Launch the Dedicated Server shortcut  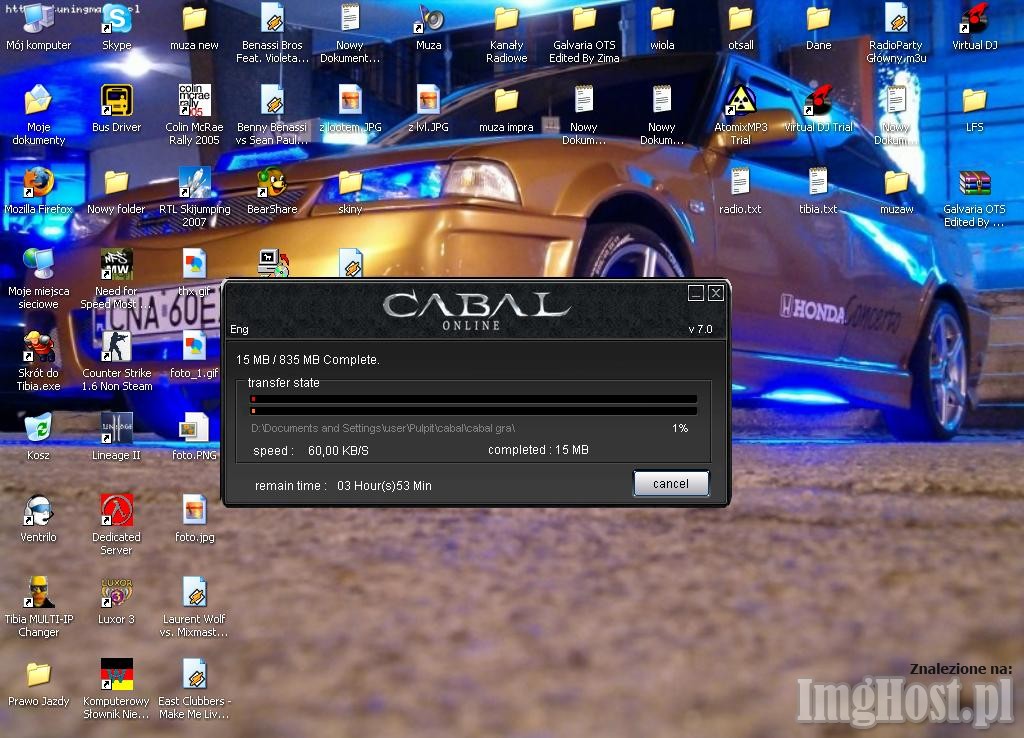(x=117, y=511)
